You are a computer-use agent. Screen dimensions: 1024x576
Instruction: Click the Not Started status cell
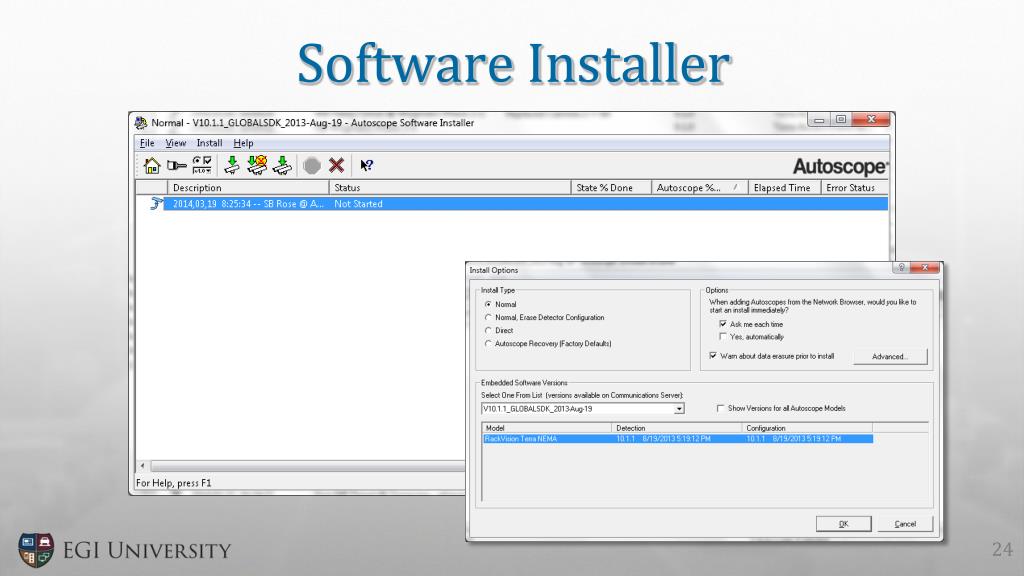tap(359, 204)
